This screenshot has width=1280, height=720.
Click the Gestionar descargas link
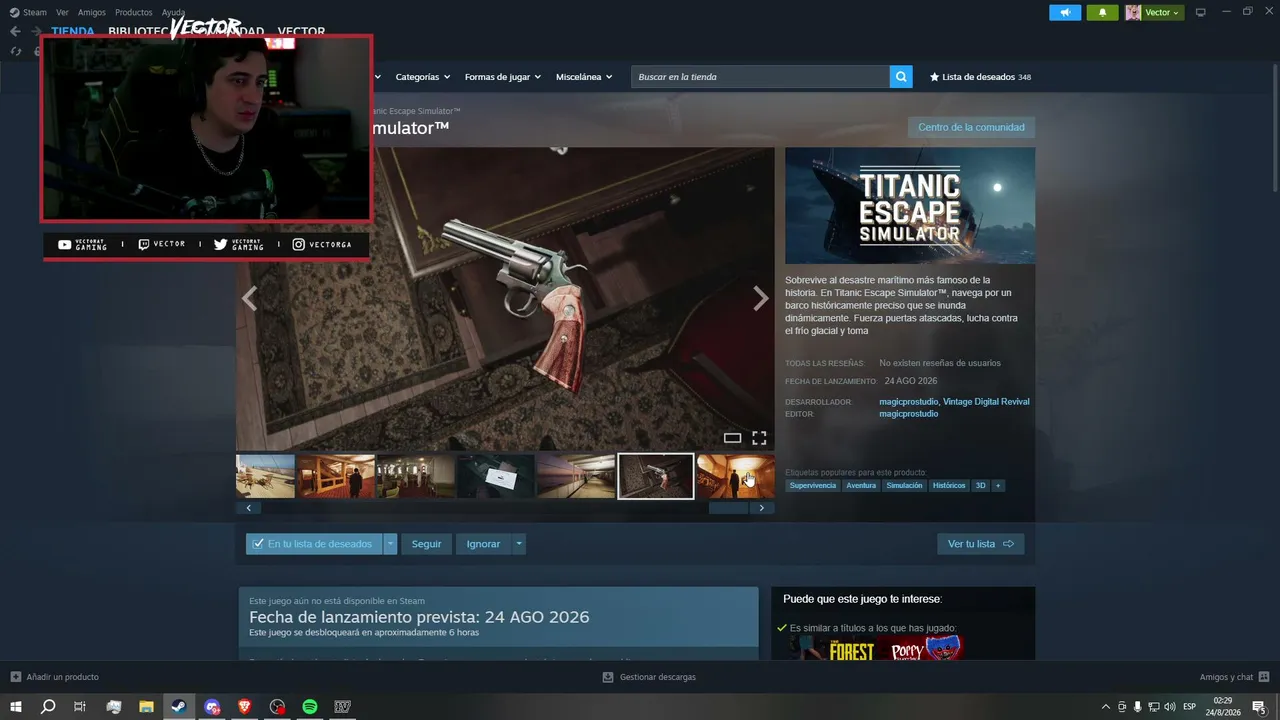click(x=649, y=677)
